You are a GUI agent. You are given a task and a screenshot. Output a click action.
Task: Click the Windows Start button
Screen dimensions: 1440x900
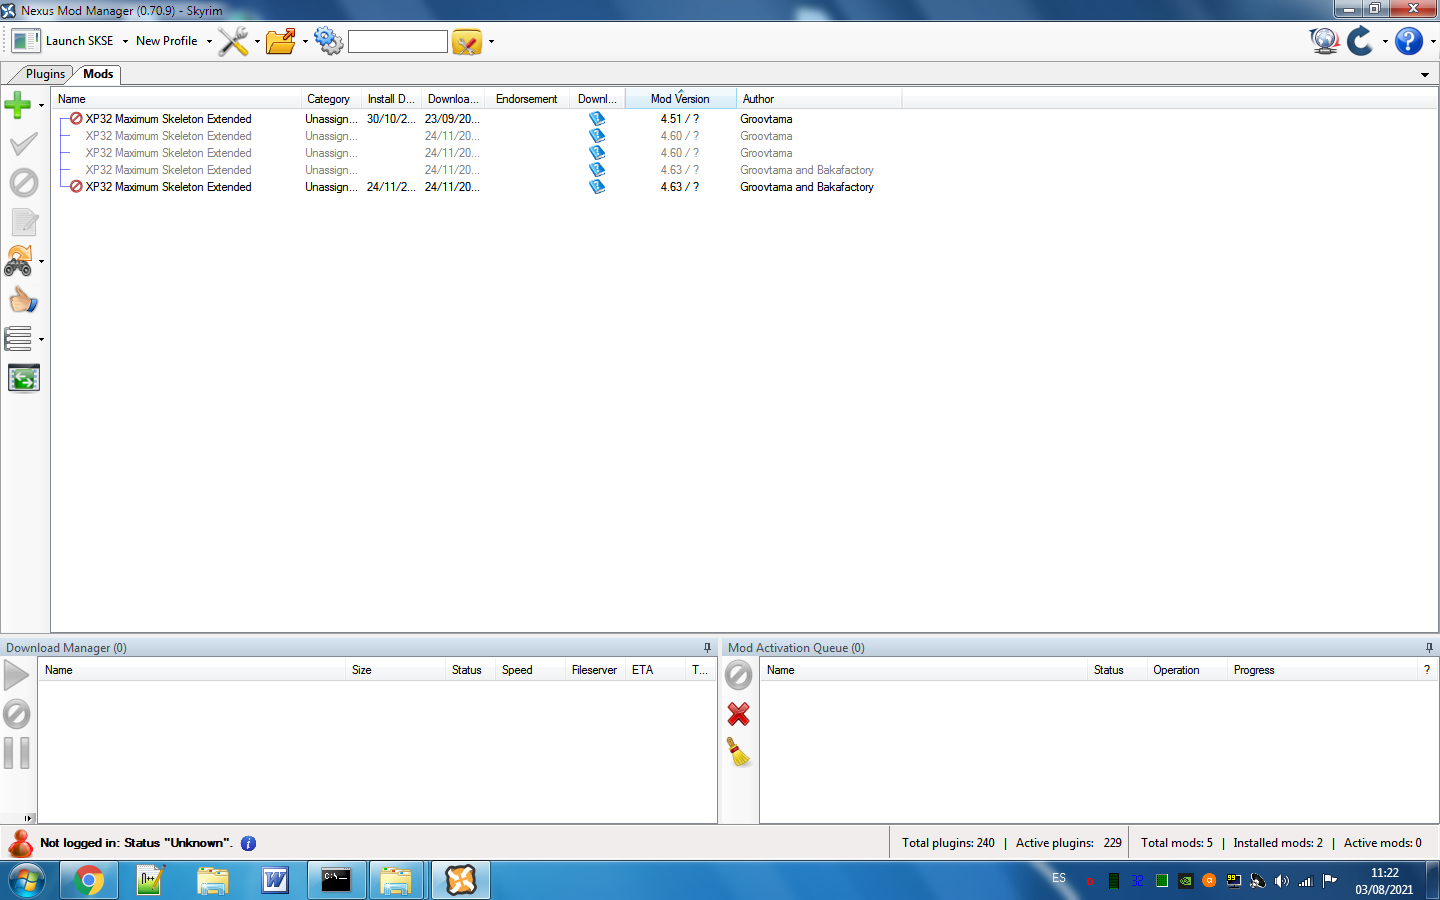pyautogui.click(x=26, y=880)
